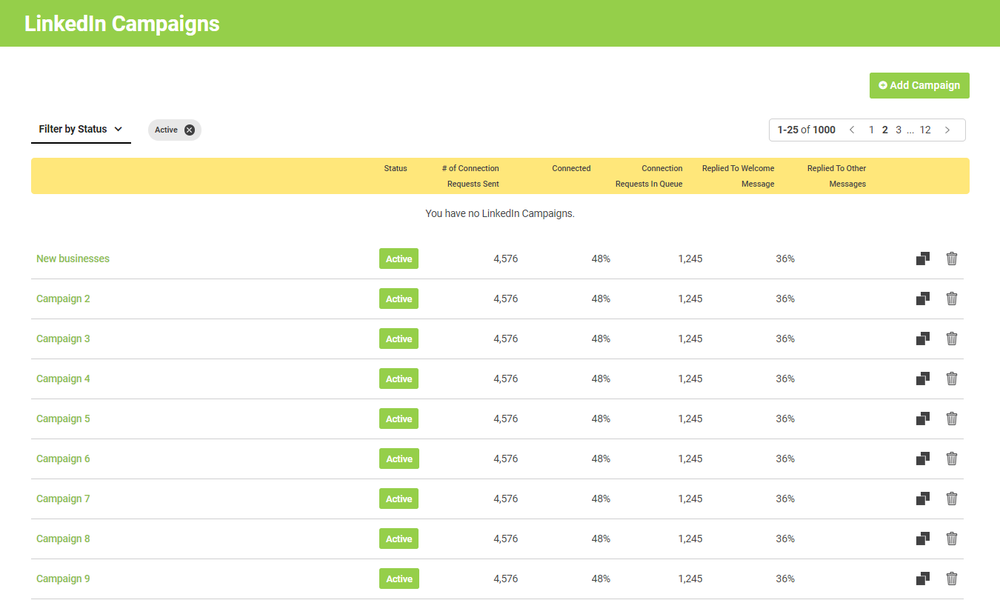
Task: Go to page 2
Action: pos(885,129)
